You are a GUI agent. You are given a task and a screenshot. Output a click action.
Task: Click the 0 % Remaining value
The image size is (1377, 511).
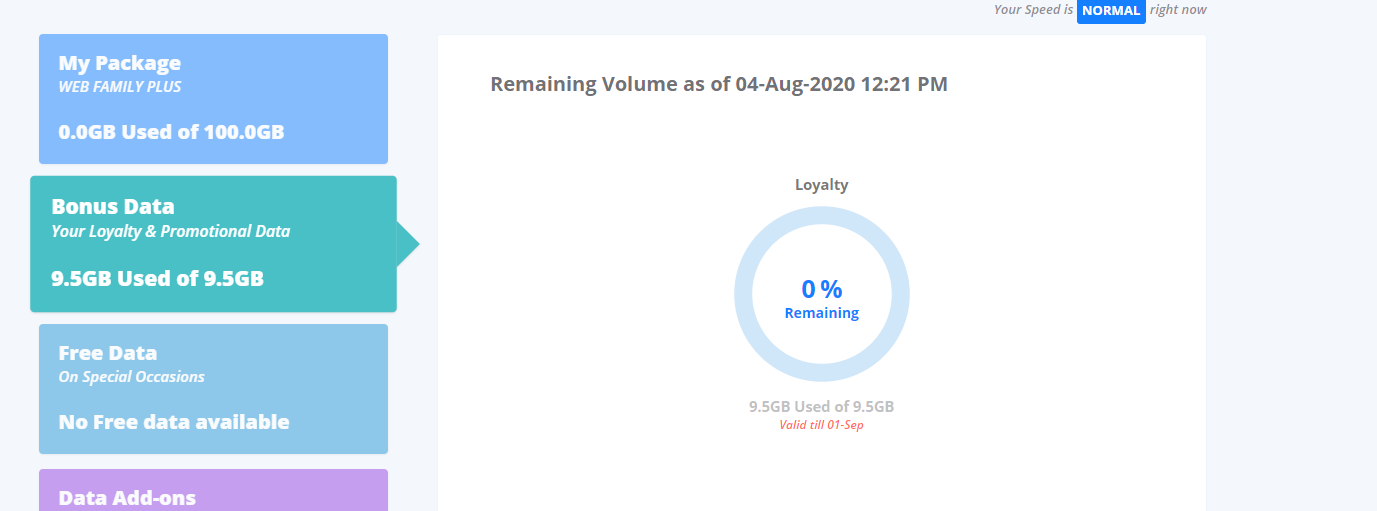[822, 299]
